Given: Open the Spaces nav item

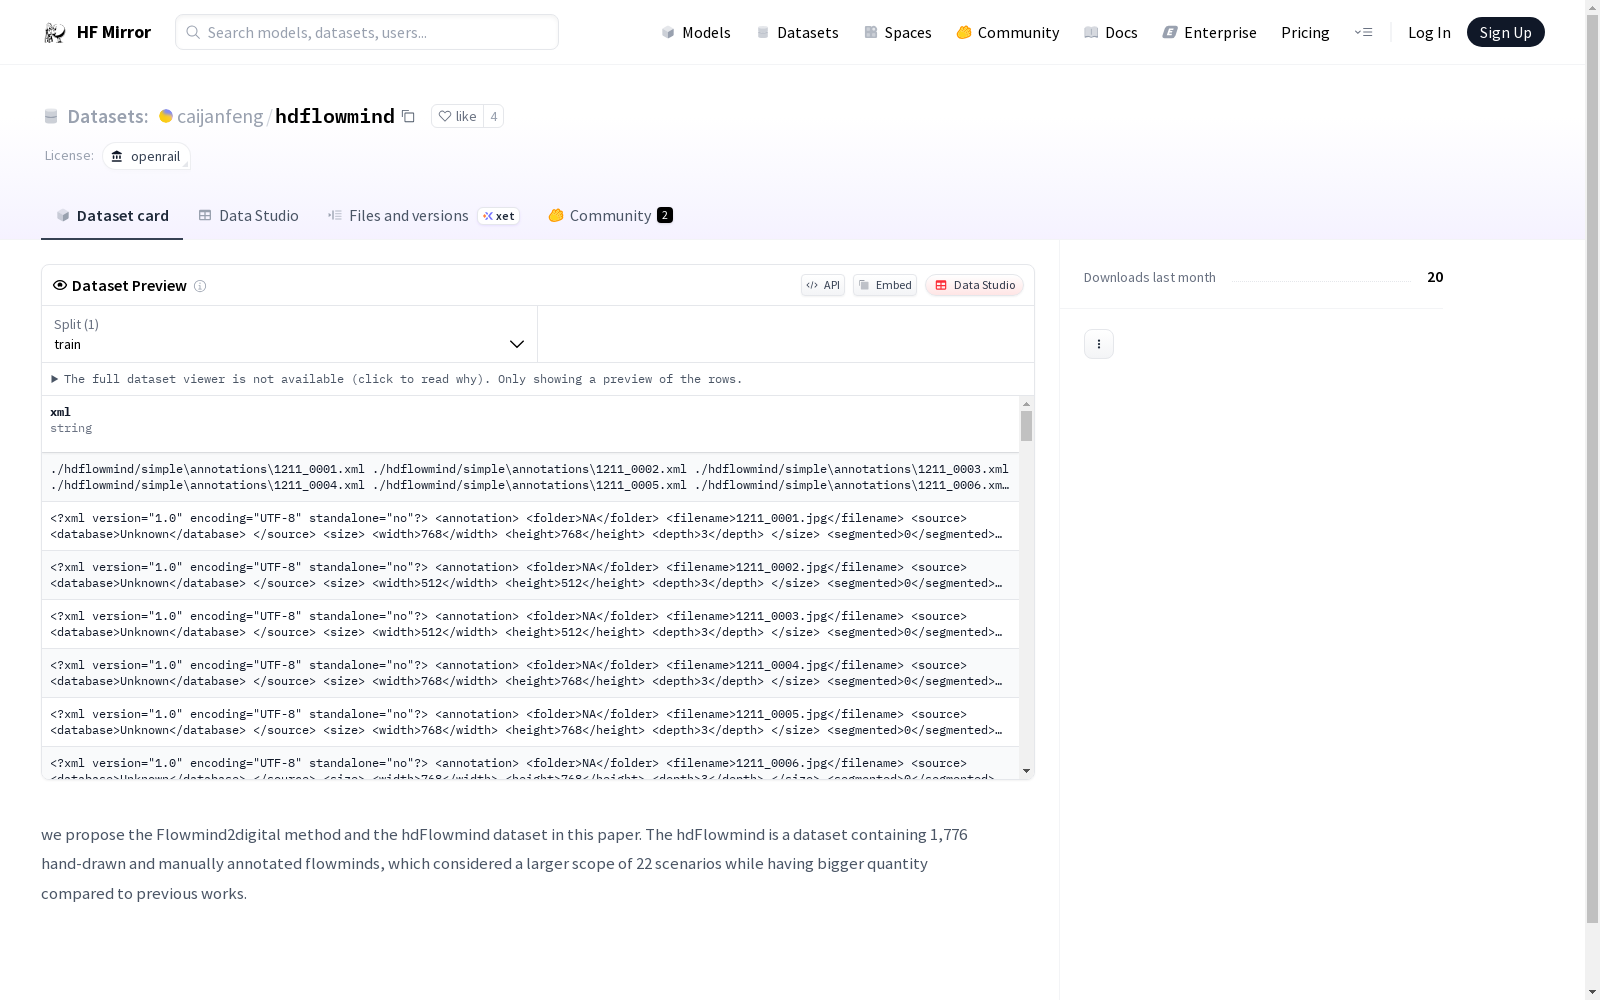Looking at the screenshot, I should pyautogui.click(x=898, y=32).
